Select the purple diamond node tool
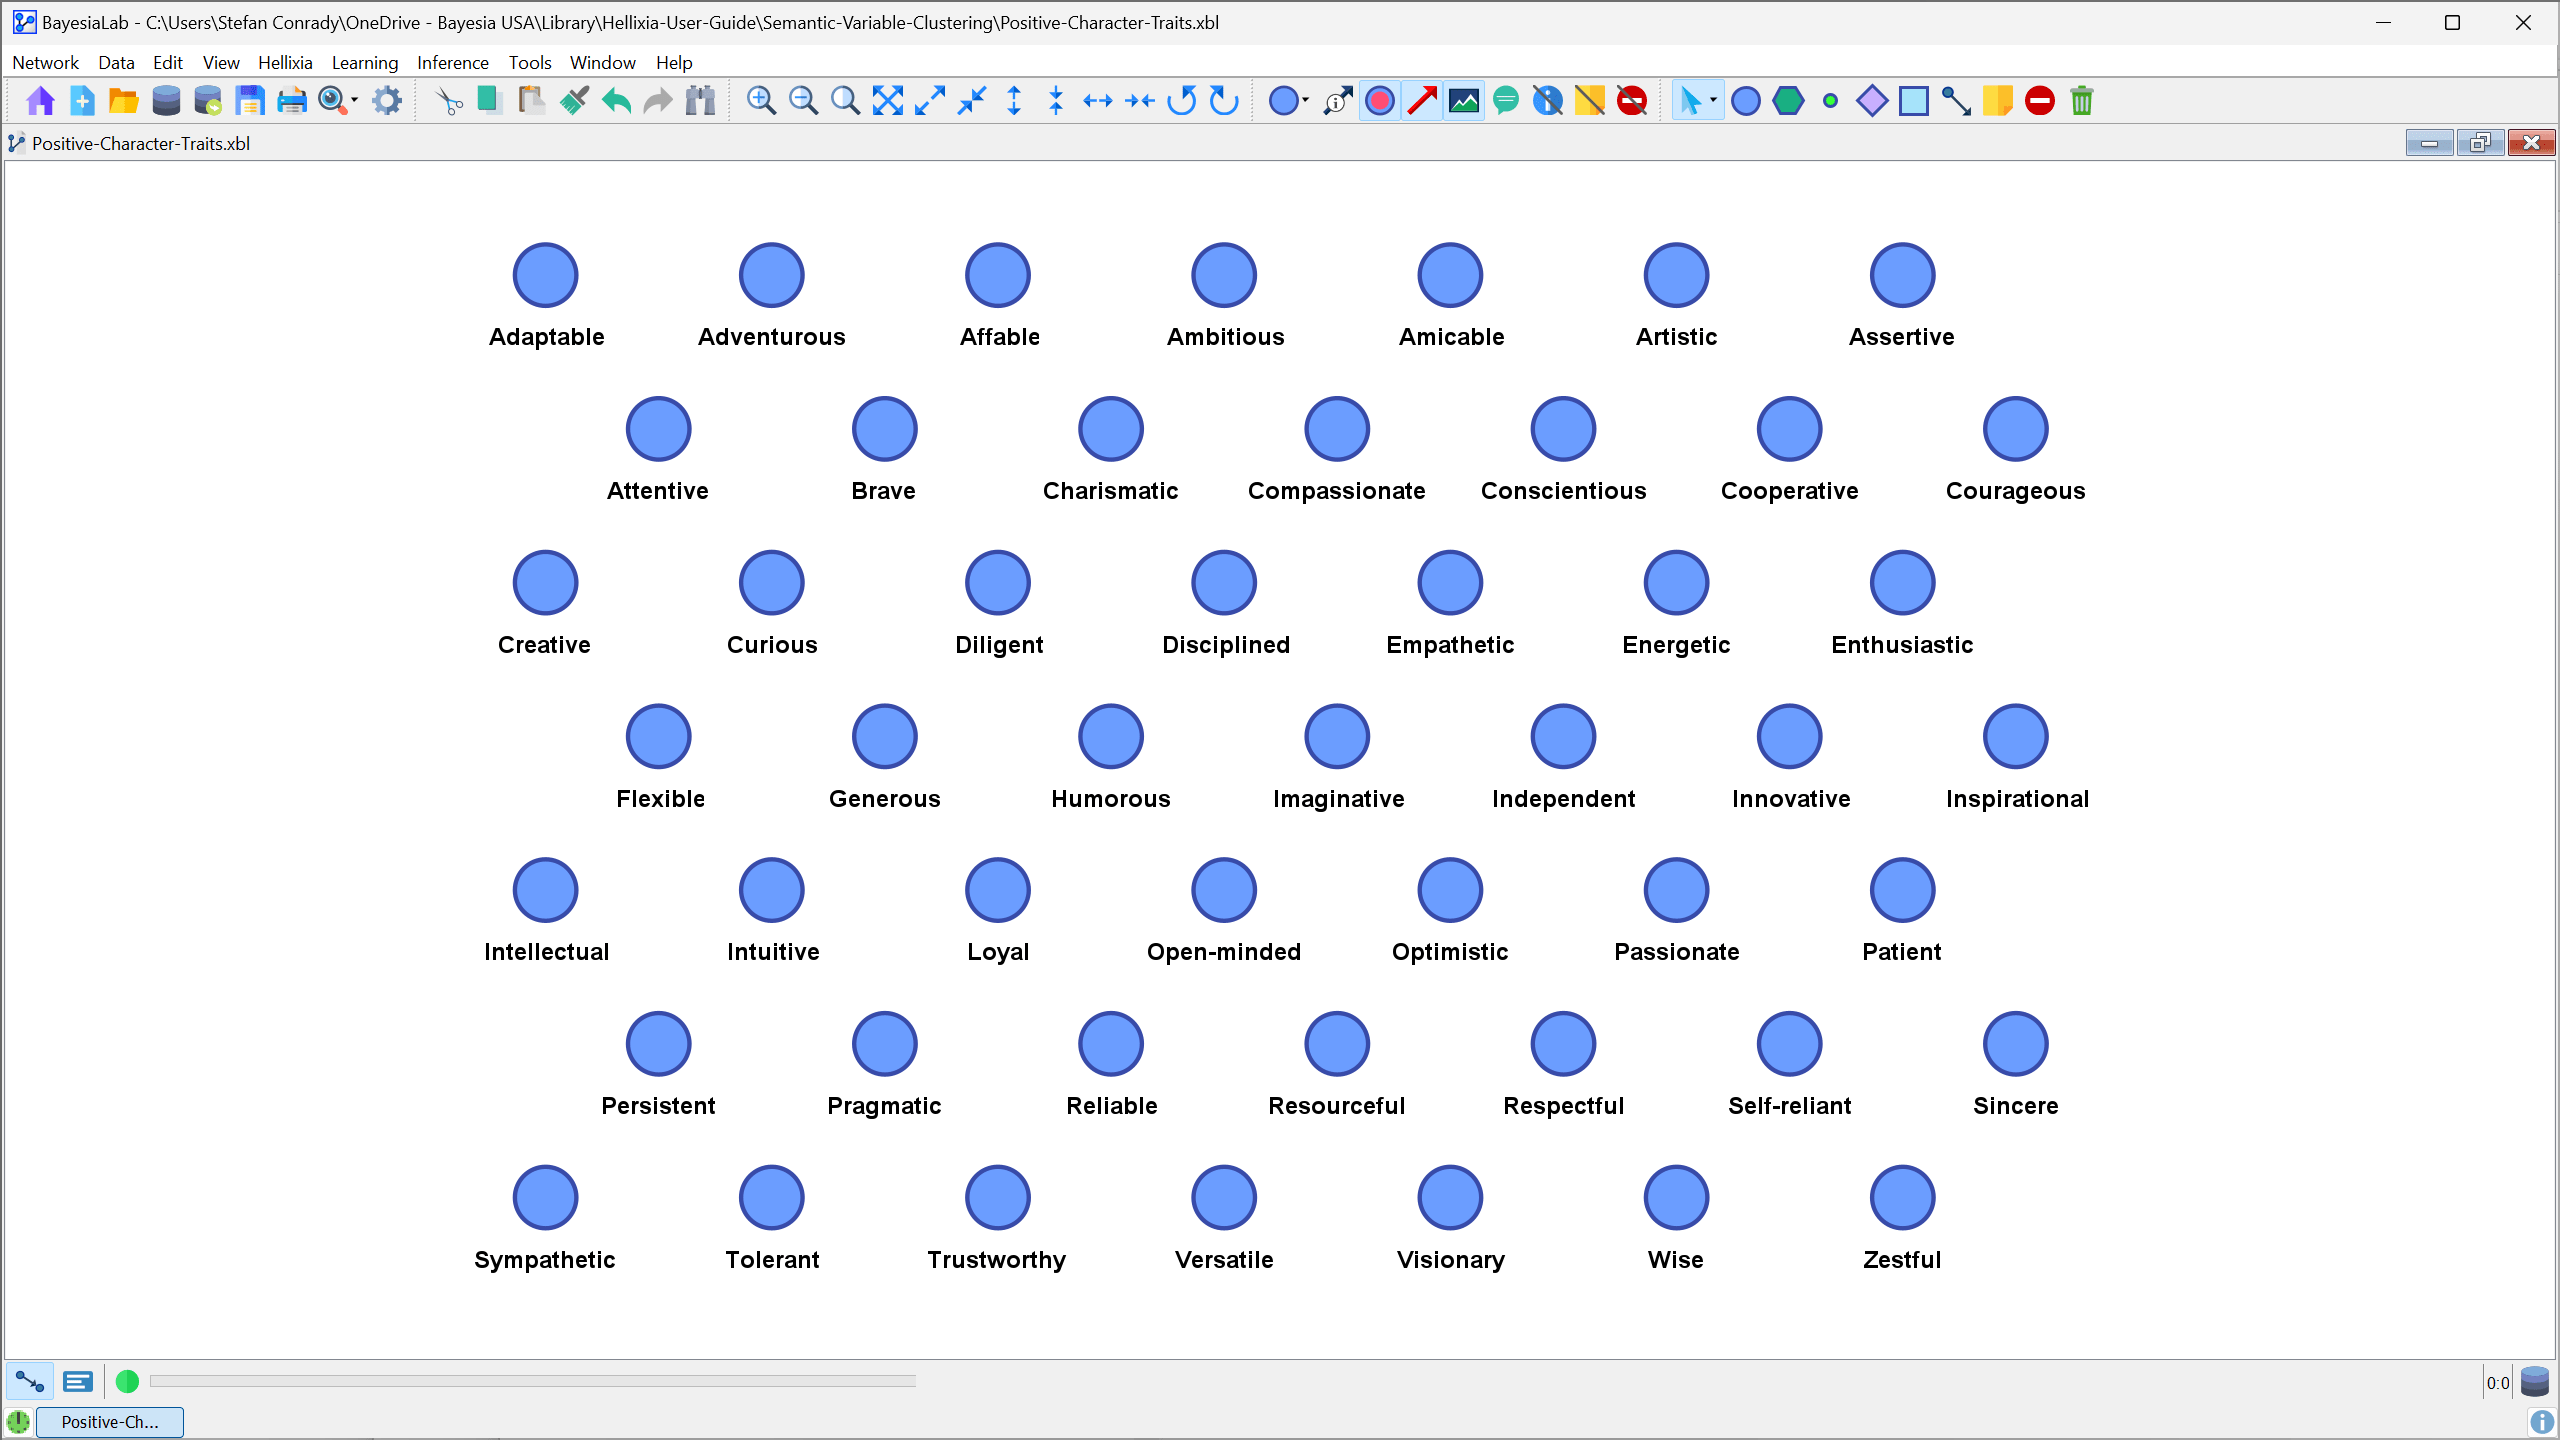This screenshot has width=2560, height=1440. (x=1871, y=101)
